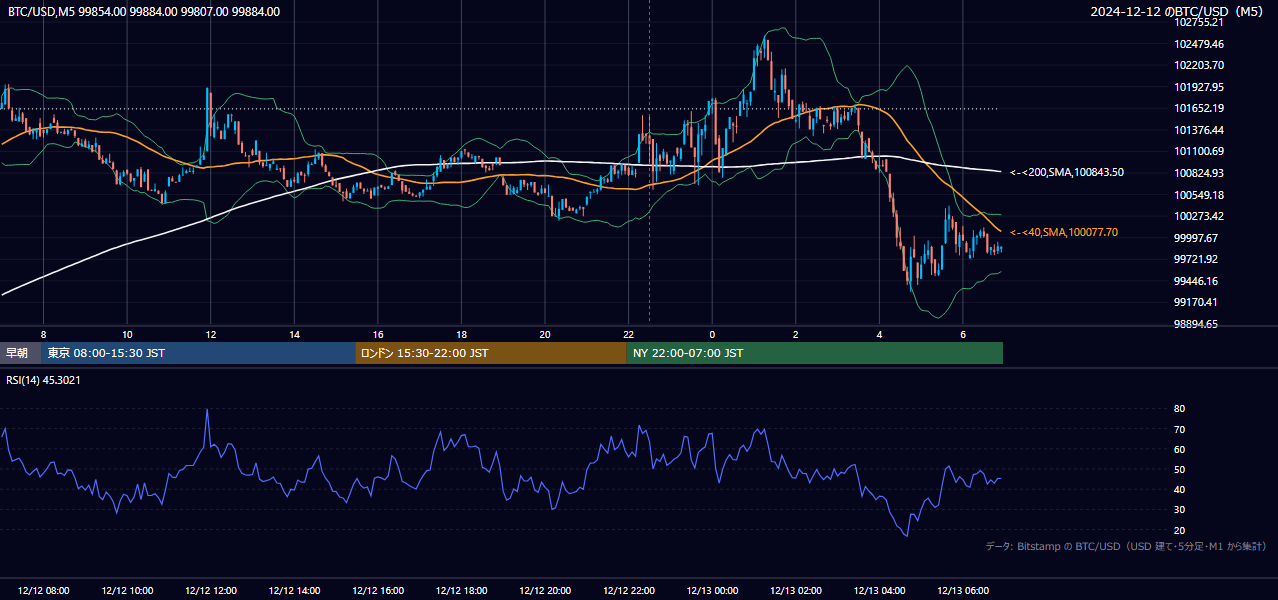Click the price axis value 100549.18
The height and width of the screenshot is (600, 1278).
(x=1199, y=195)
